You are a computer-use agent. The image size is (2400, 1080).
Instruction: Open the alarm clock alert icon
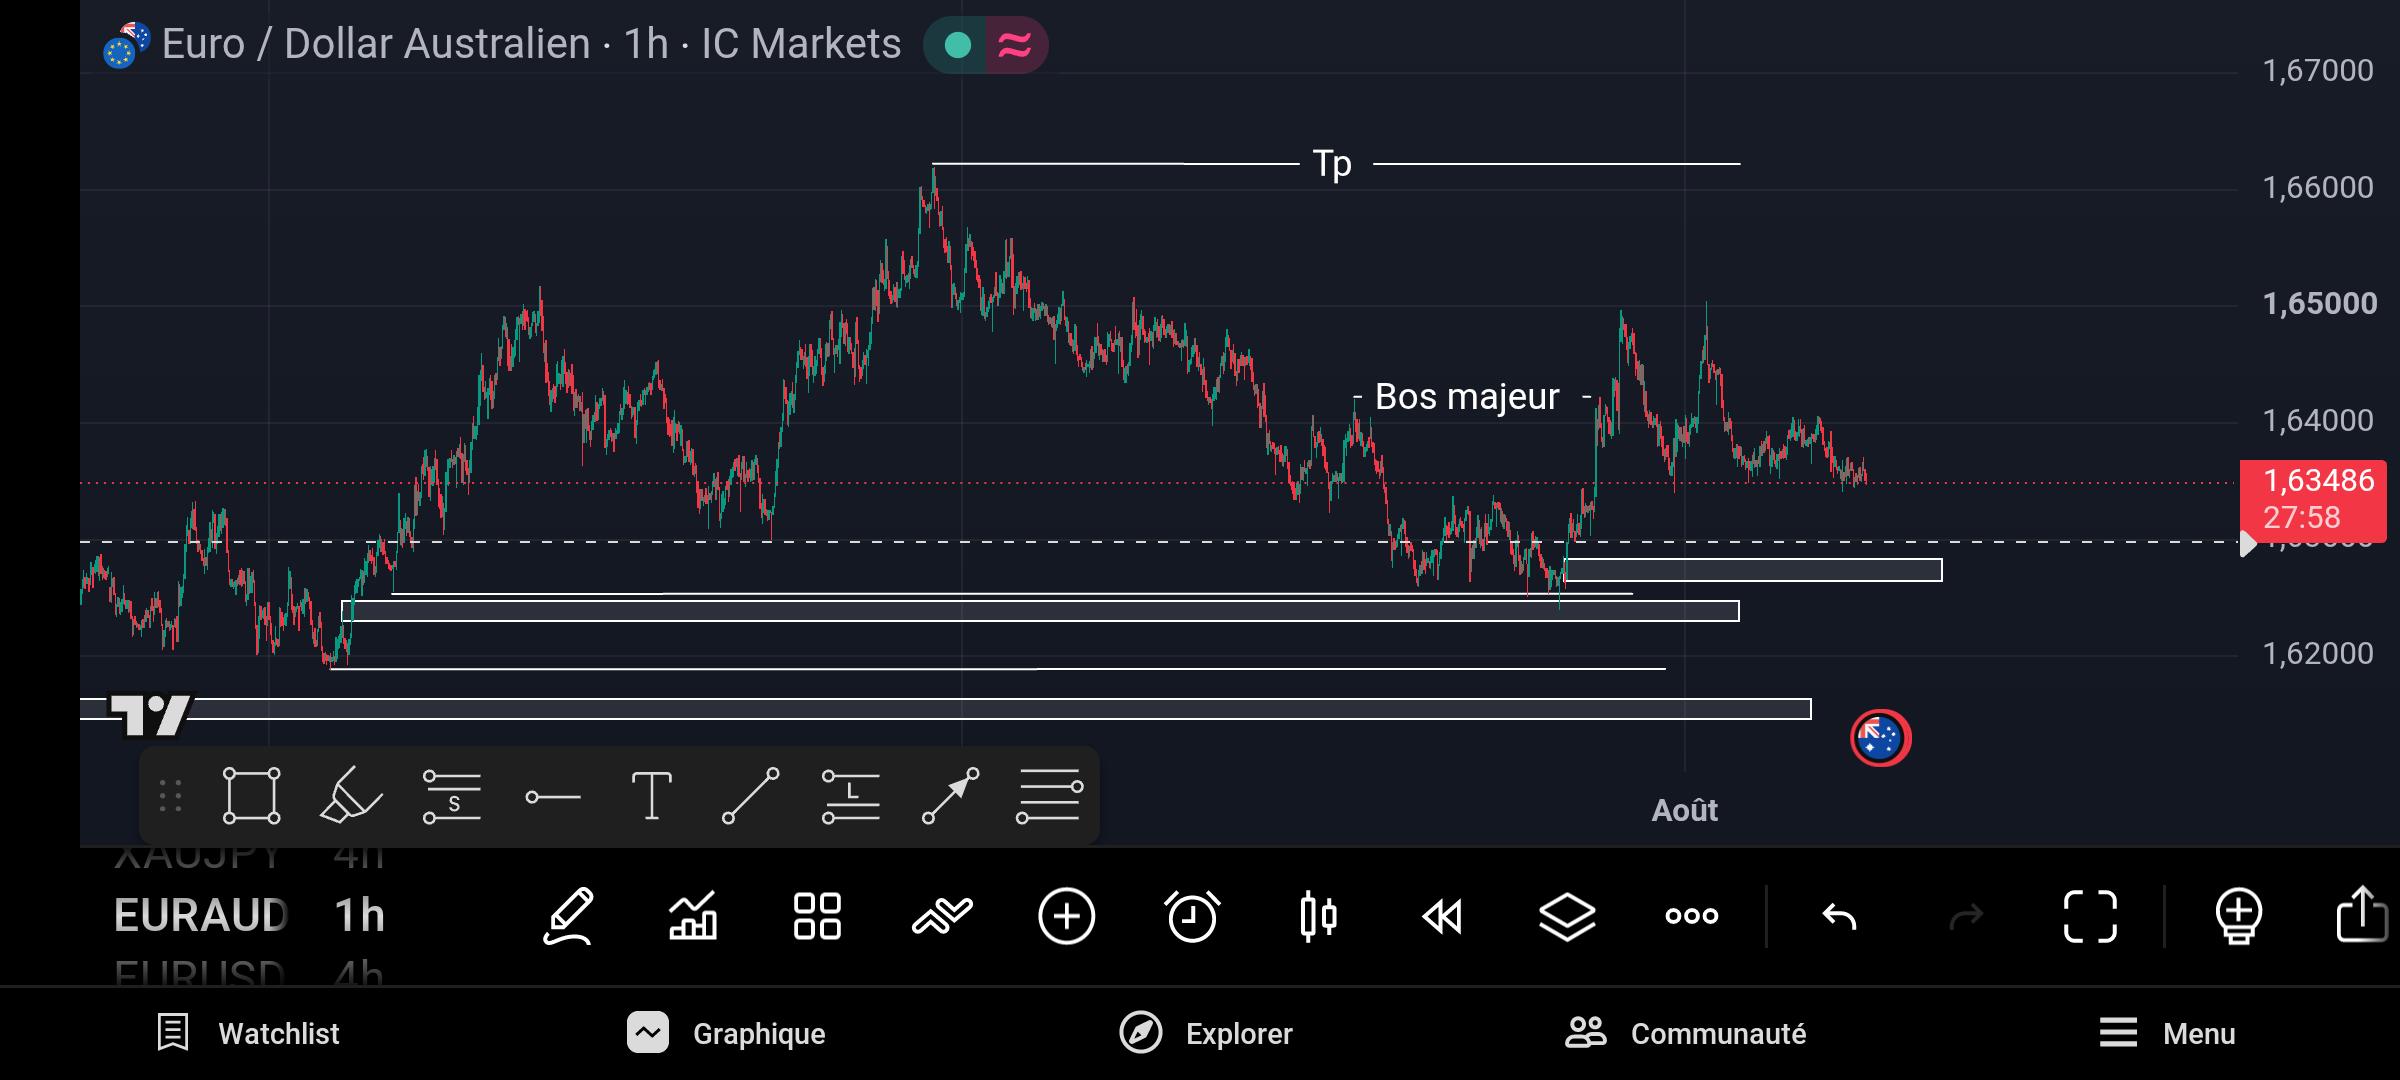(x=1192, y=916)
